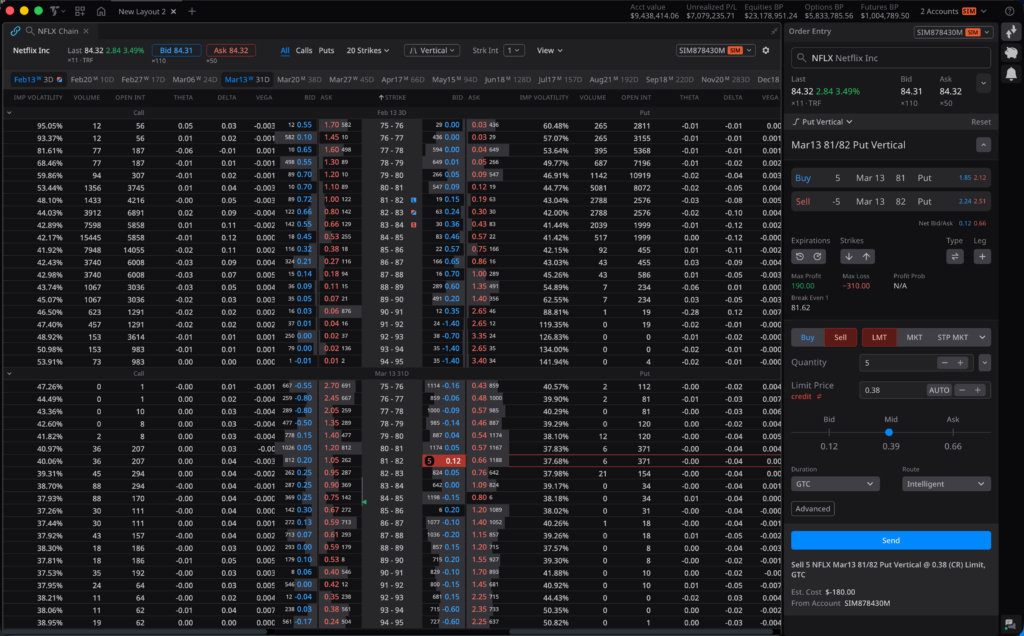The height and width of the screenshot is (636, 1024).
Task: Click the swap Type icon under Order Entry
Action: point(955,256)
